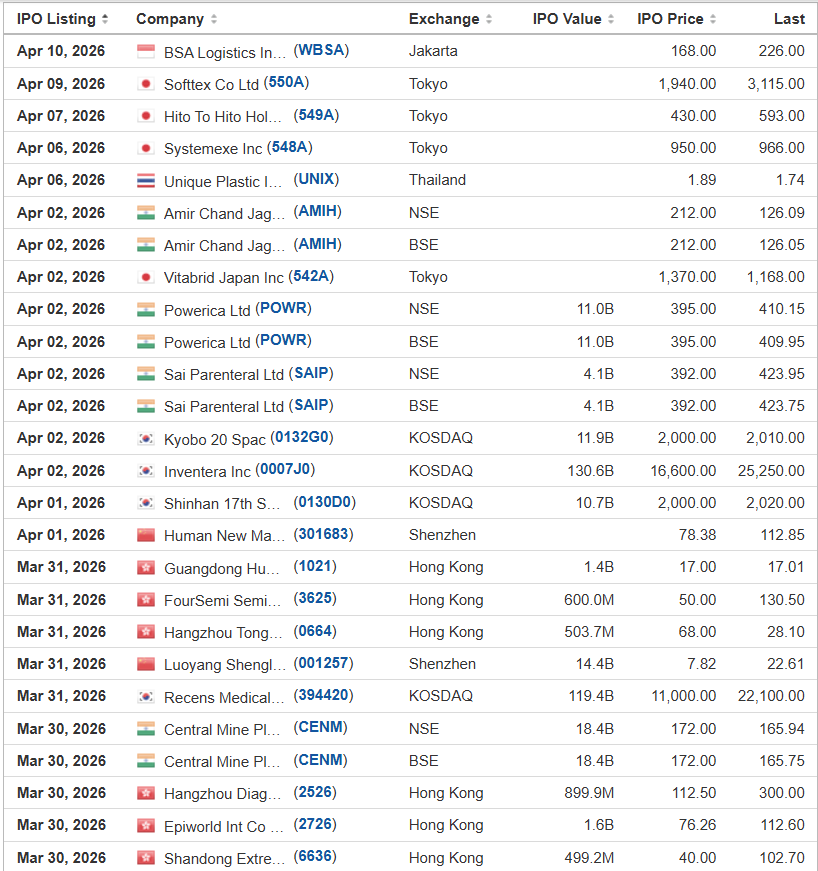Open the 301683 ticker link
Screen dimensions: 818x871
click(324, 534)
